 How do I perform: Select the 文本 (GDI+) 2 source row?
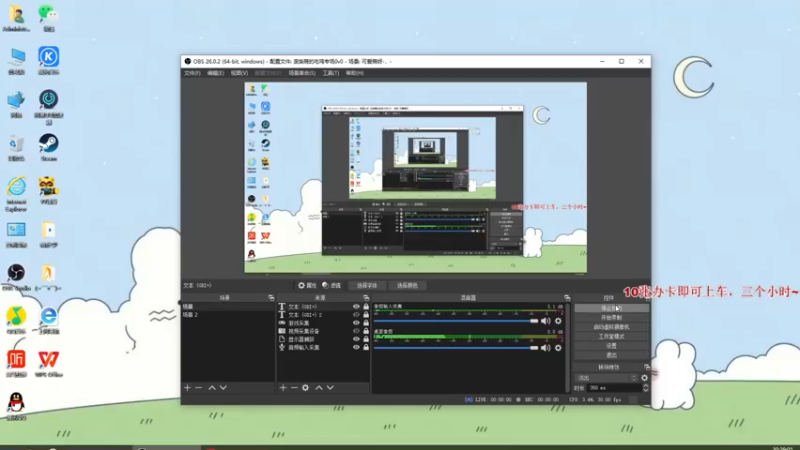pyautogui.click(x=323, y=315)
